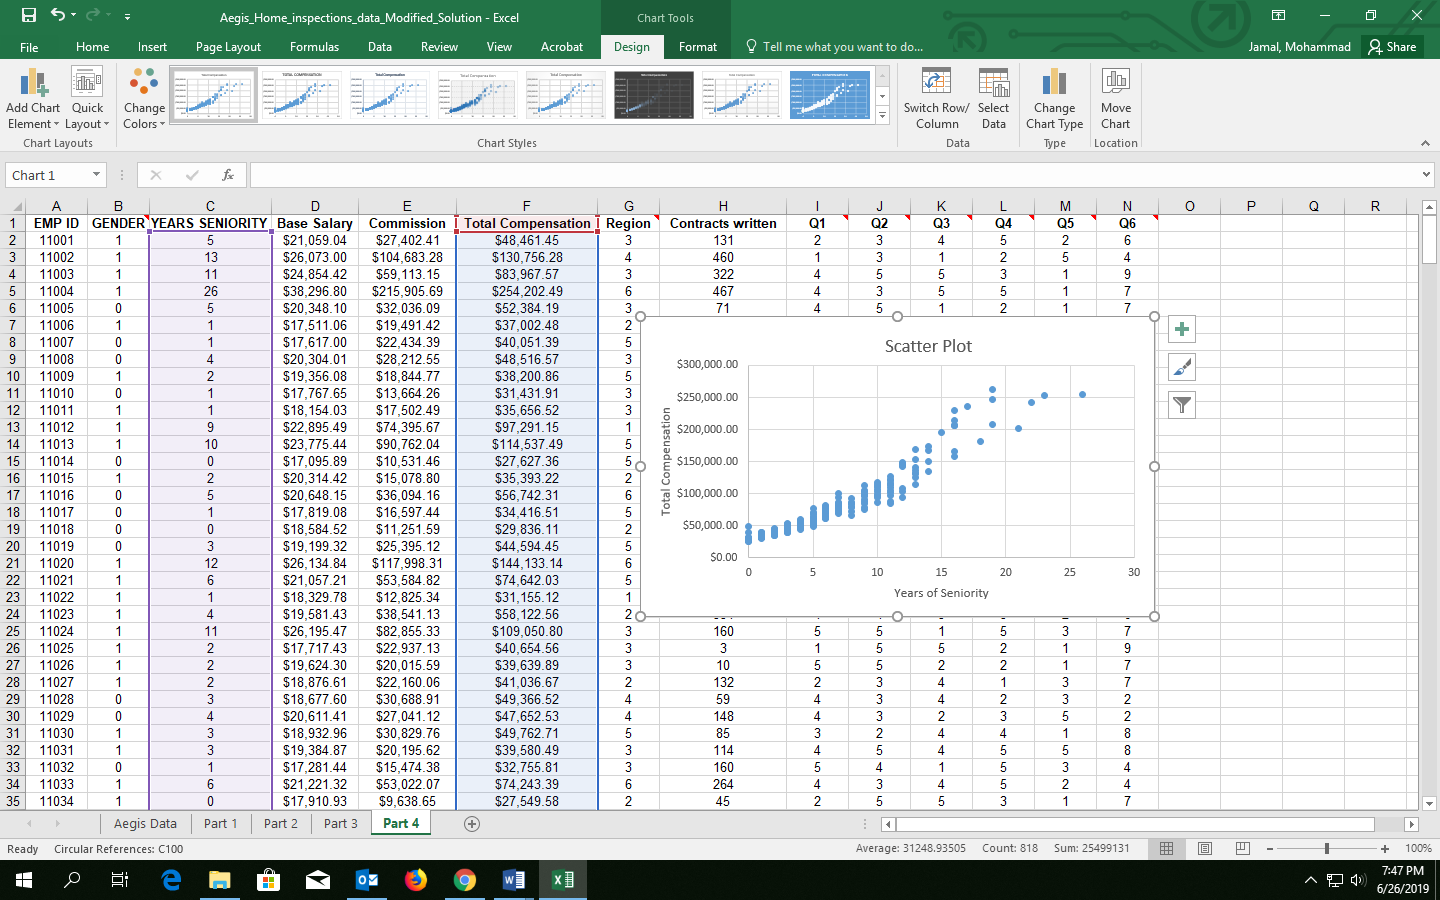Viewport: 1440px width, 900px height.
Task: Expand the chart styles gallery more arrow
Action: 882,115
